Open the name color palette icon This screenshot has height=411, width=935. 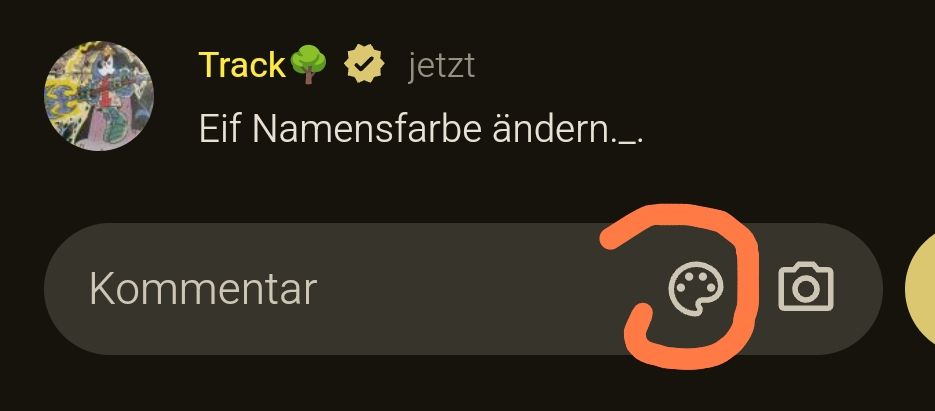coord(696,289)
